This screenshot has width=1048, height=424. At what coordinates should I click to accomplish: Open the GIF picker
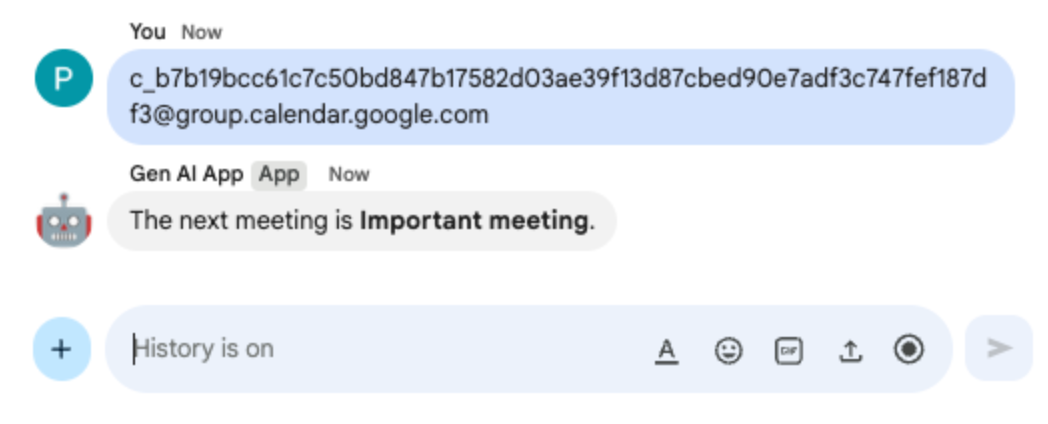[x=789, y=350]
